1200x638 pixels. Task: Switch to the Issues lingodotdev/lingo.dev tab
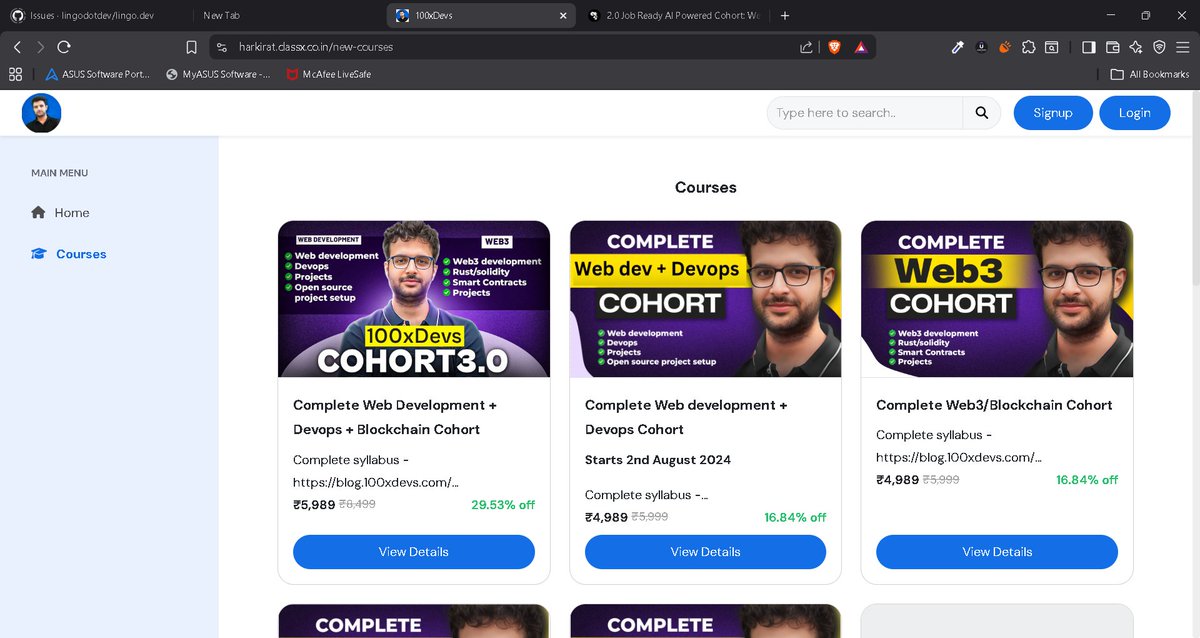tap(90, 16)
